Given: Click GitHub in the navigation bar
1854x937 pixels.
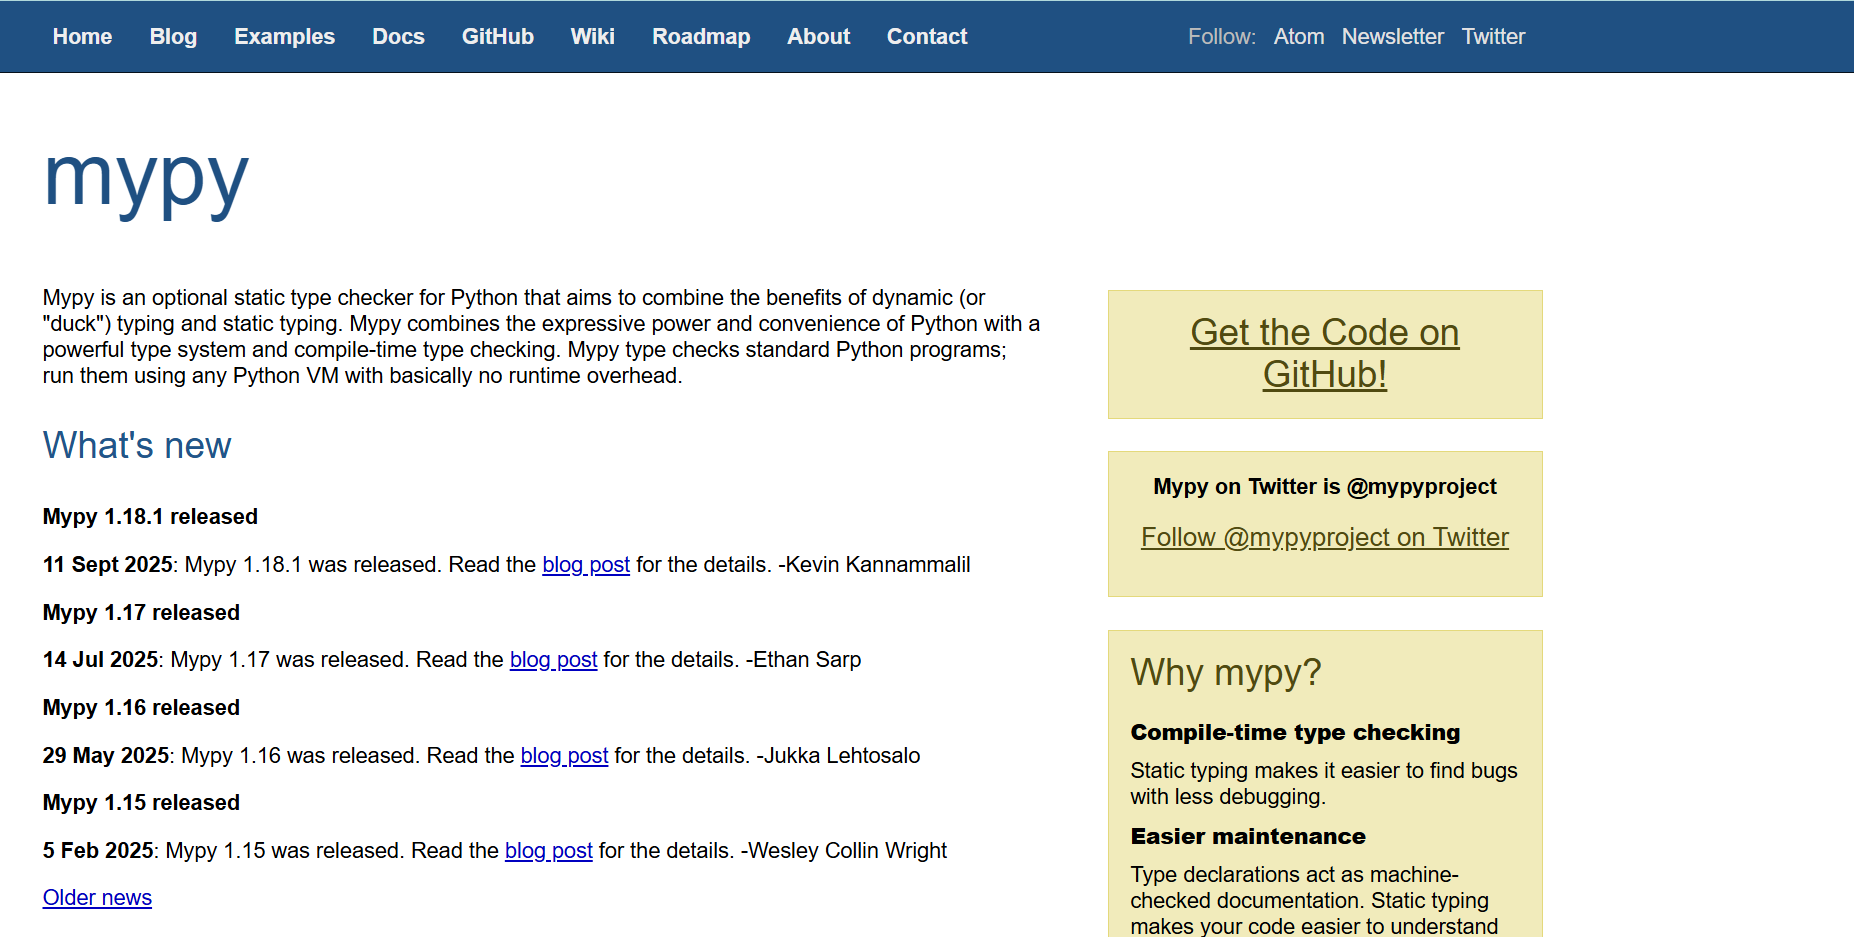Looking at the screenshot, I should click(x=497, y=37).
